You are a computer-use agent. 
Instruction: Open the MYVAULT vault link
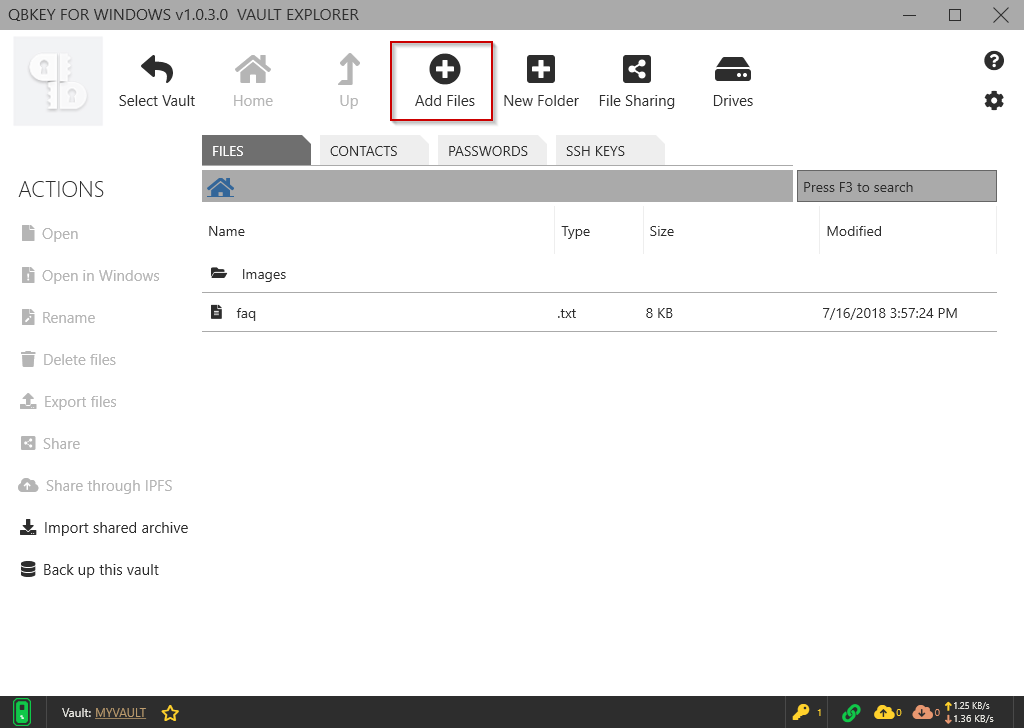[120, 713]
